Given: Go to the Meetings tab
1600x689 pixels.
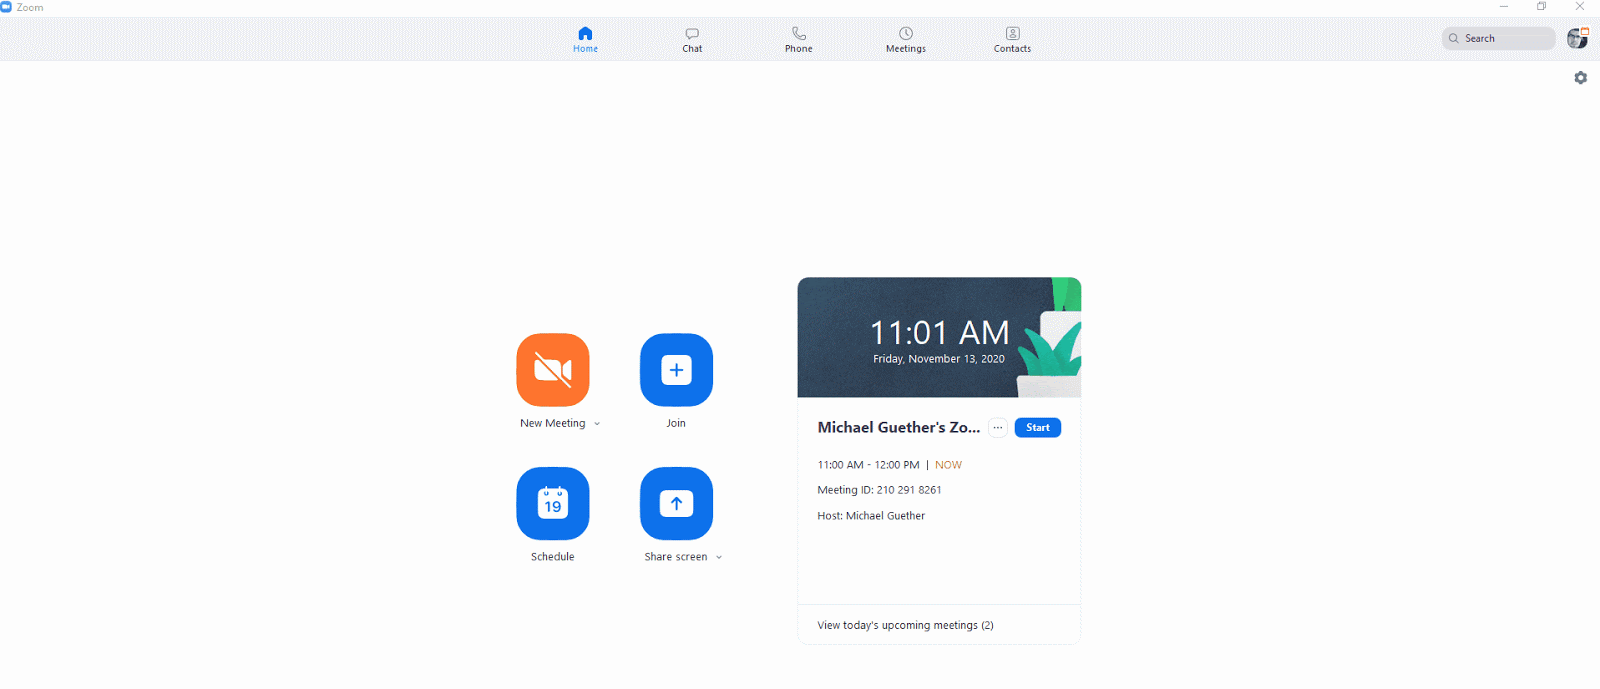Looking at the screenshot, I should tap(905, 40).
